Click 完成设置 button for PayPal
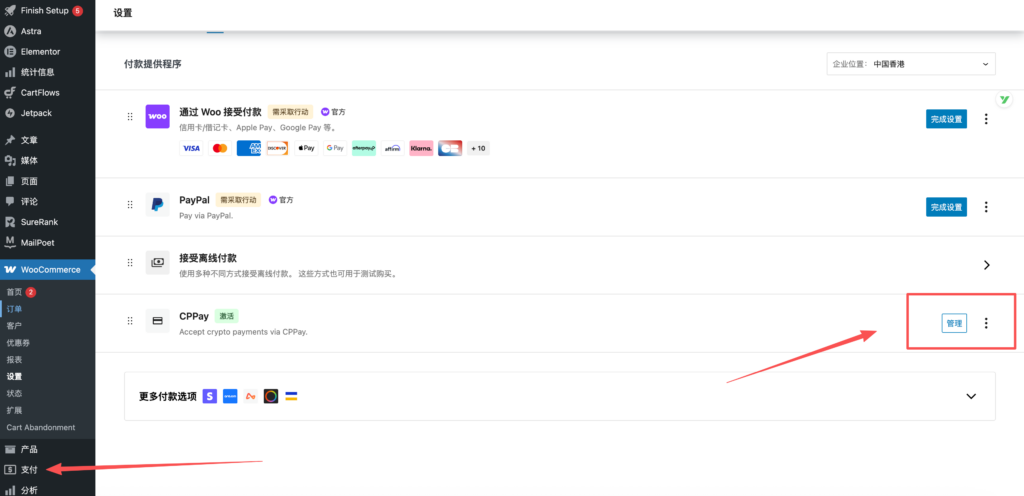The image size is (1024, 496). coord(946,207)
